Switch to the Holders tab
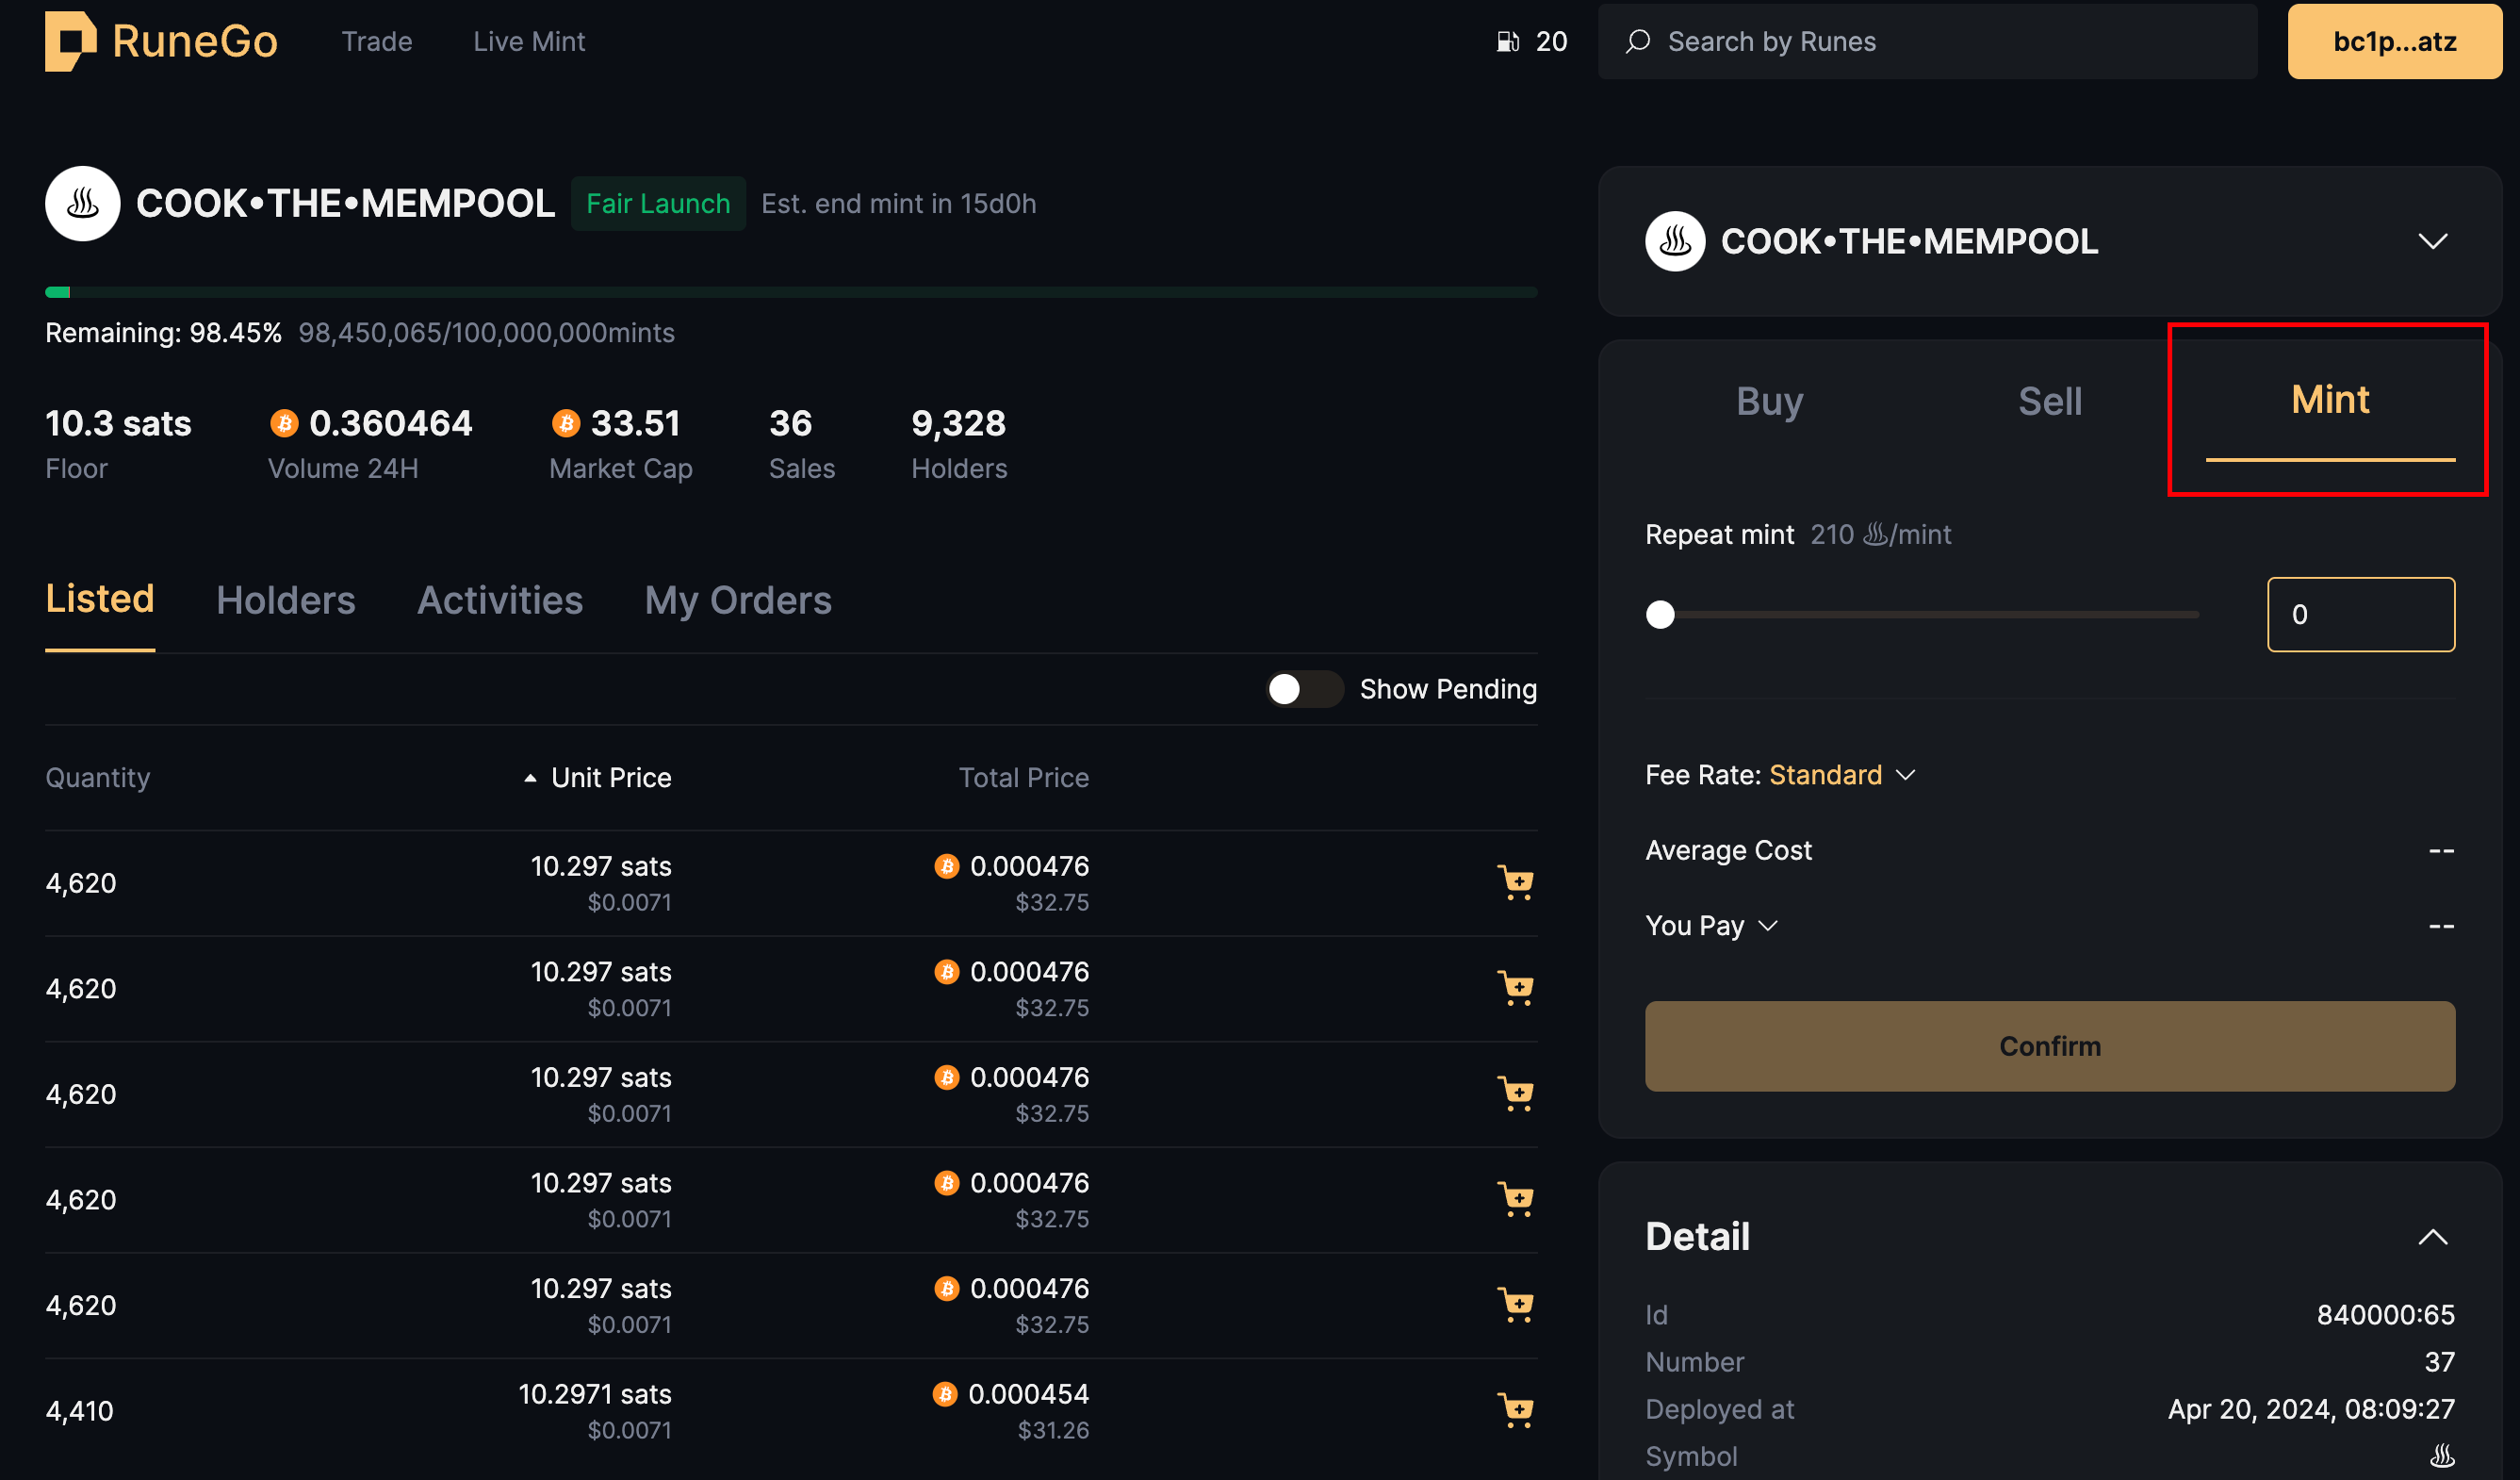 (x=285, y=600)
